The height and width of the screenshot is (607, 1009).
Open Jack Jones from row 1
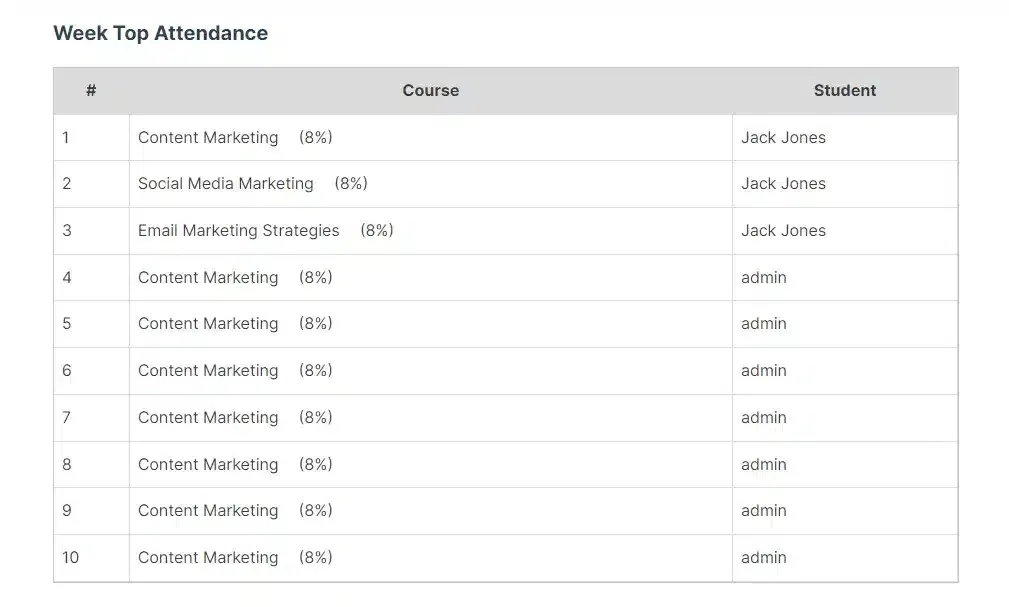click(783, 137)
